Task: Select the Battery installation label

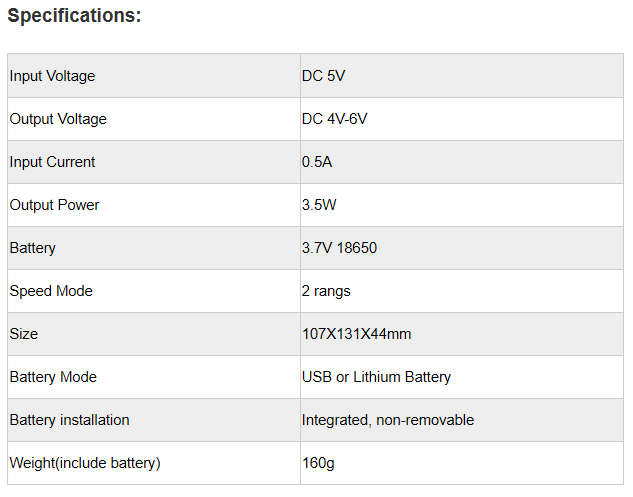Action: click(69, 420)
